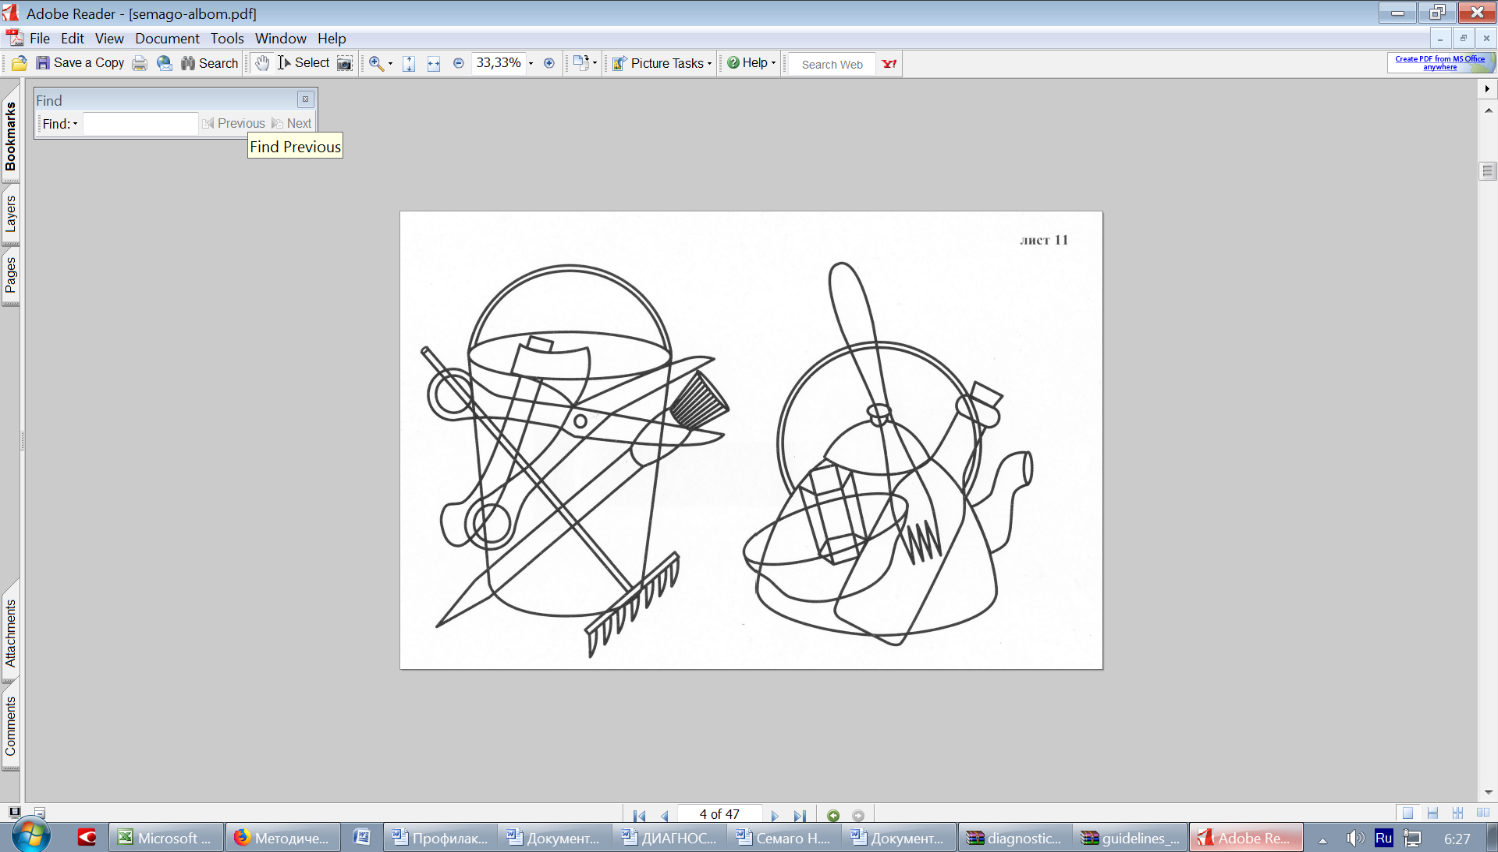This screenshot has width=1498, height=852.
Task: Open the File menu
Action: click(x=40, y=38)
